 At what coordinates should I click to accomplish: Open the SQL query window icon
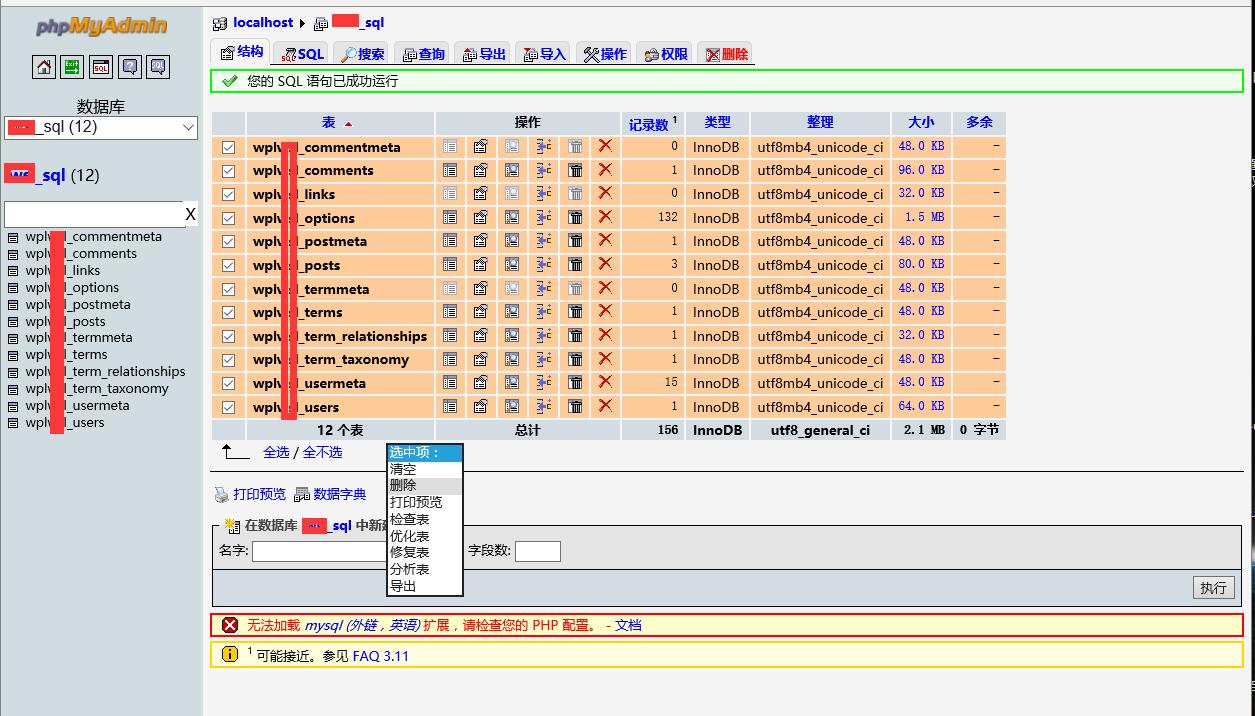point(101,67)
